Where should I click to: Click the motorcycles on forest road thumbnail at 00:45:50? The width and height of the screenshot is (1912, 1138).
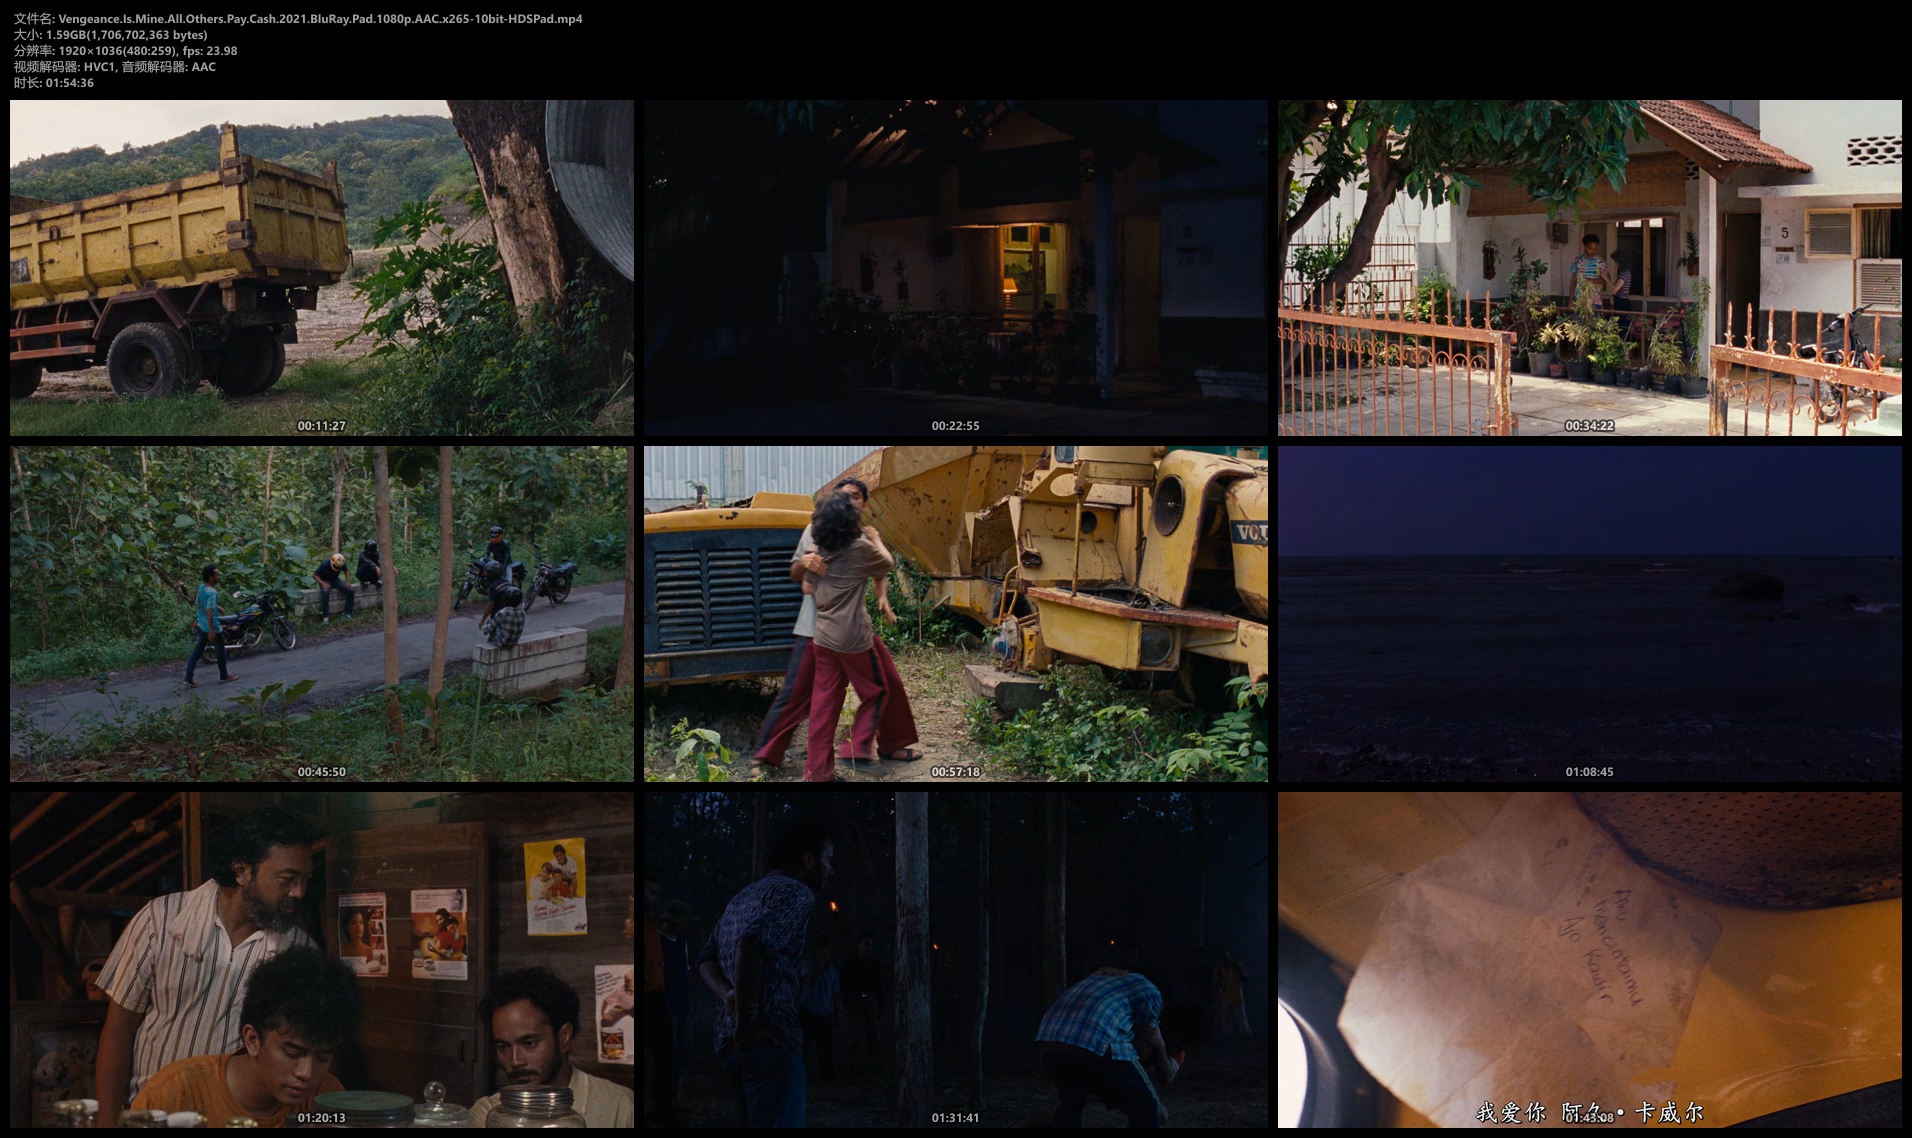322,614
